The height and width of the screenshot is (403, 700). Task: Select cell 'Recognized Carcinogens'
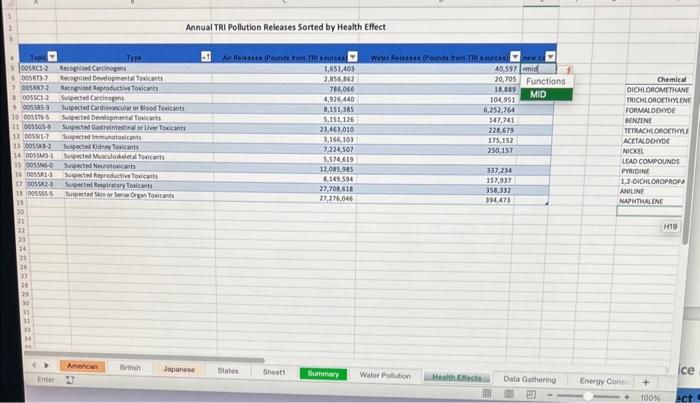pyautogui.click(x=93, y=68)
